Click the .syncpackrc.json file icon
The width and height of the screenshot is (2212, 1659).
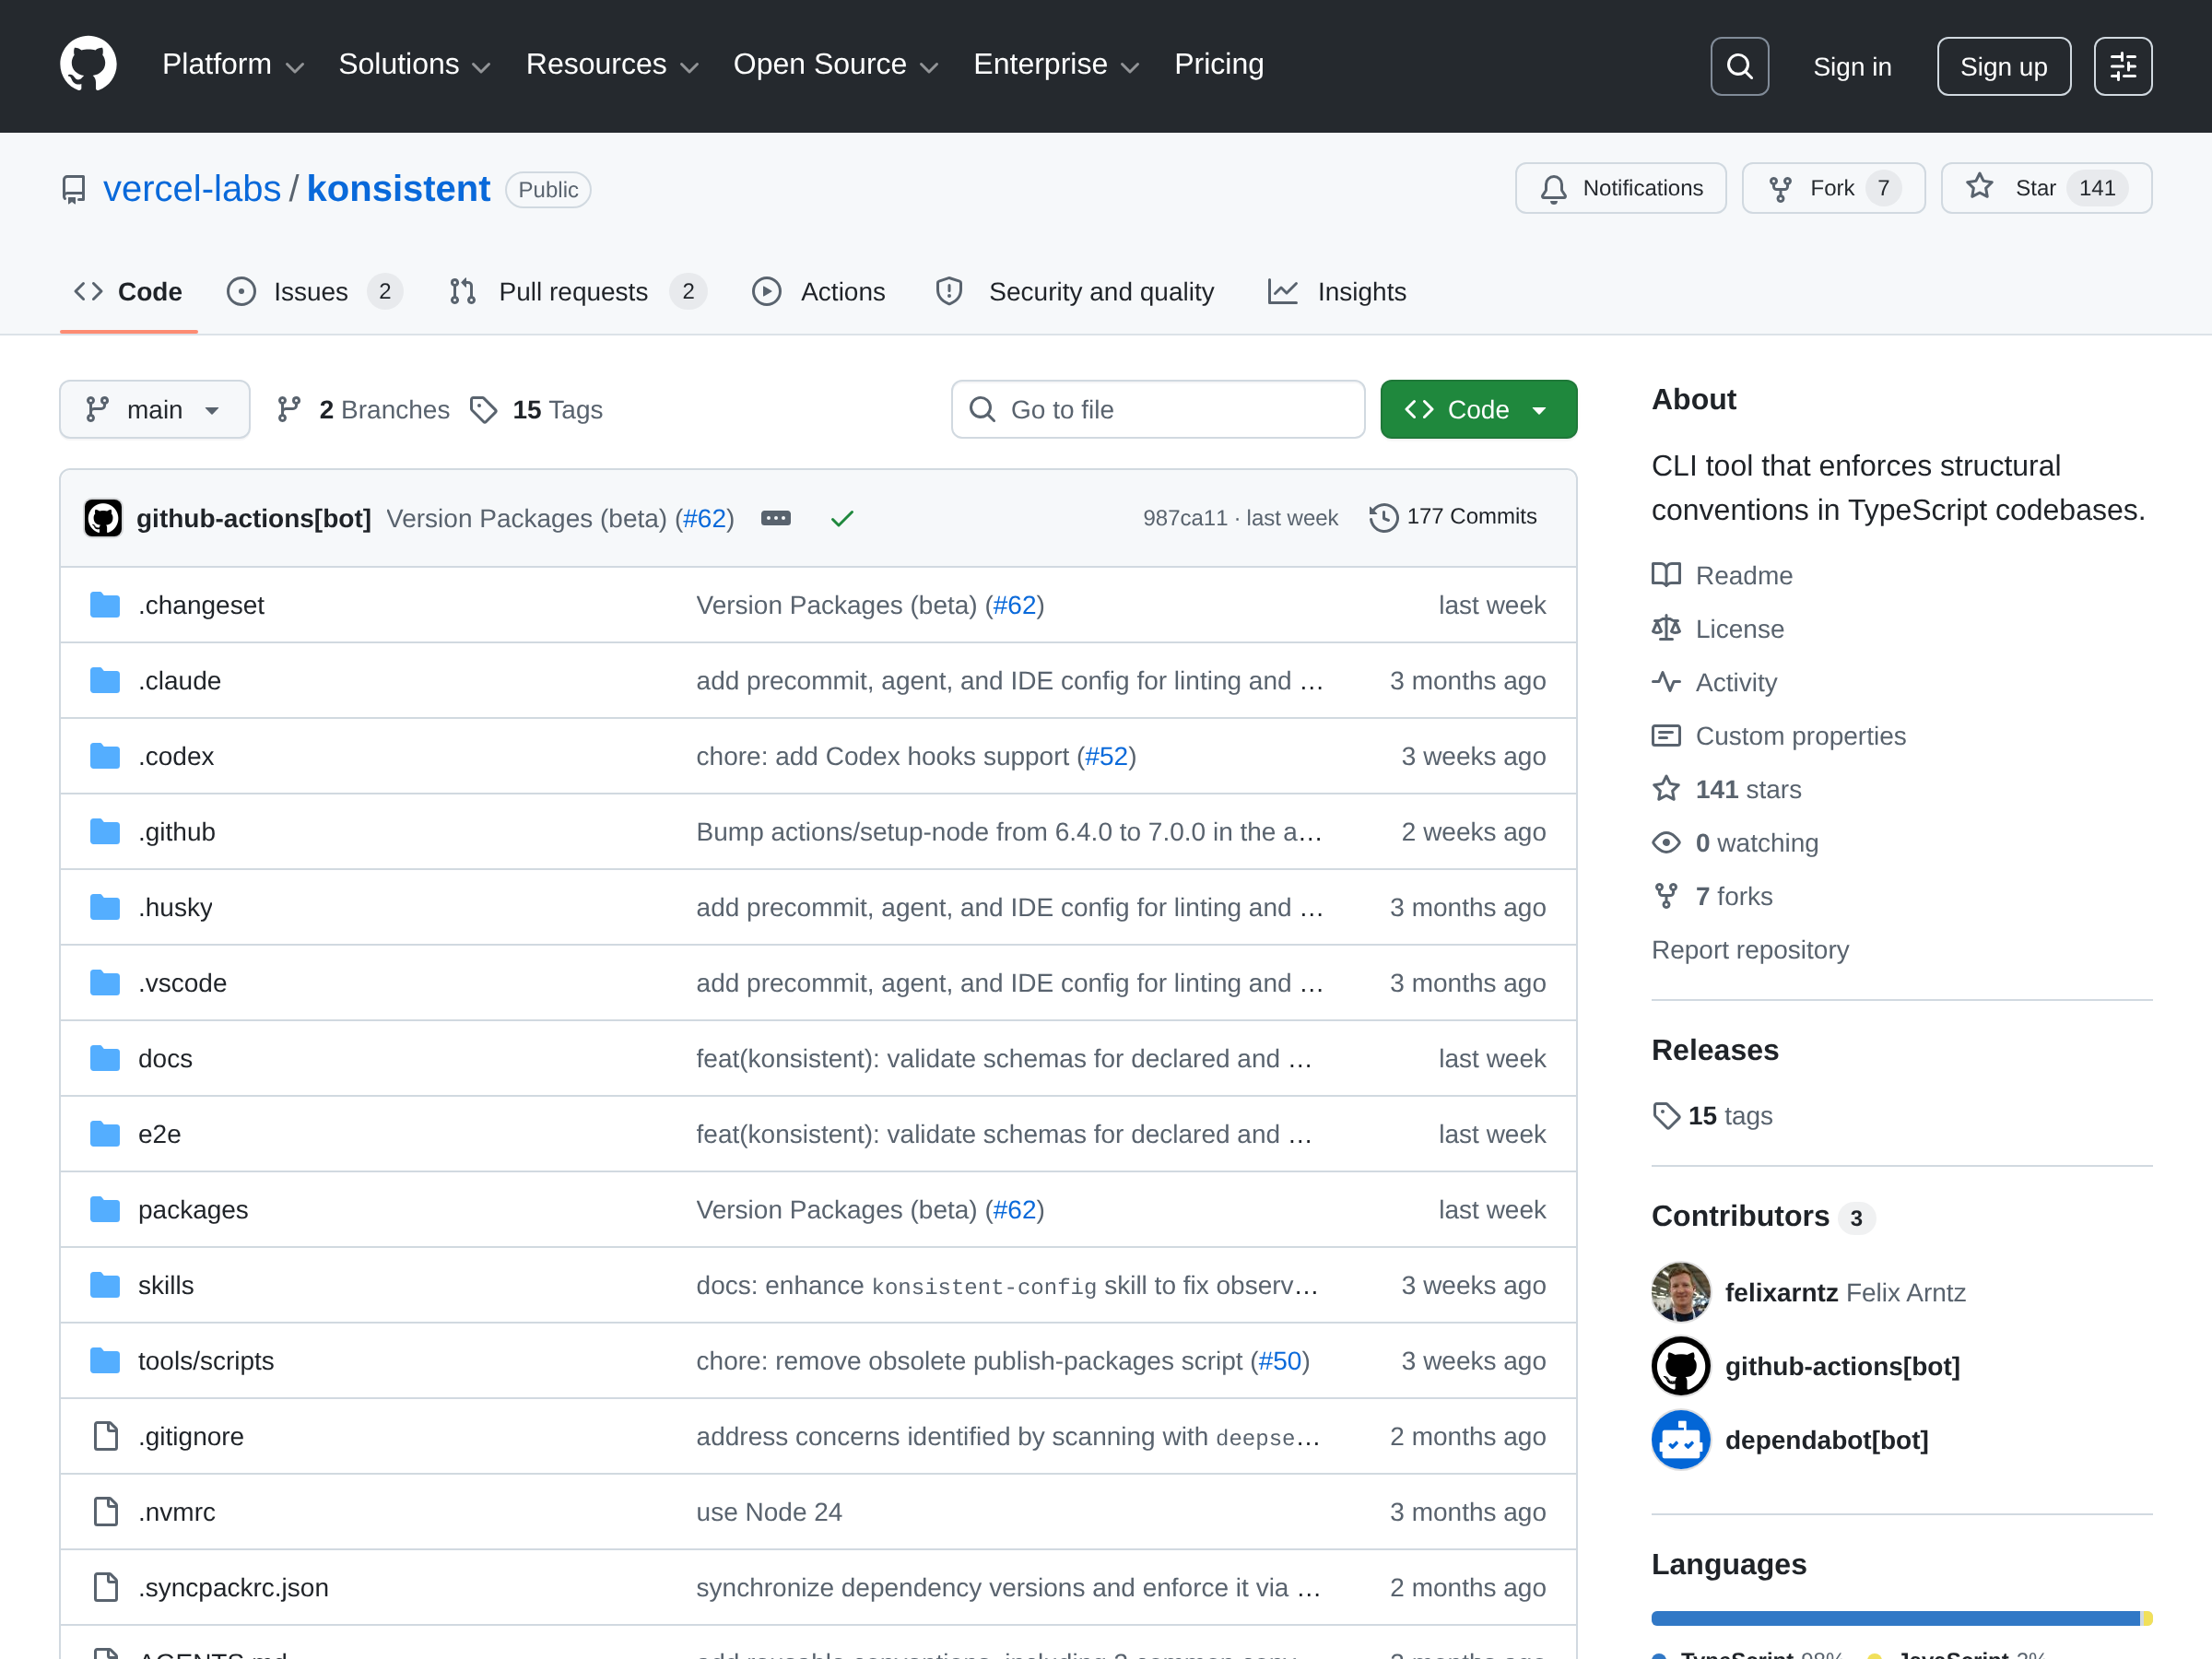[x=105, y=1587]
